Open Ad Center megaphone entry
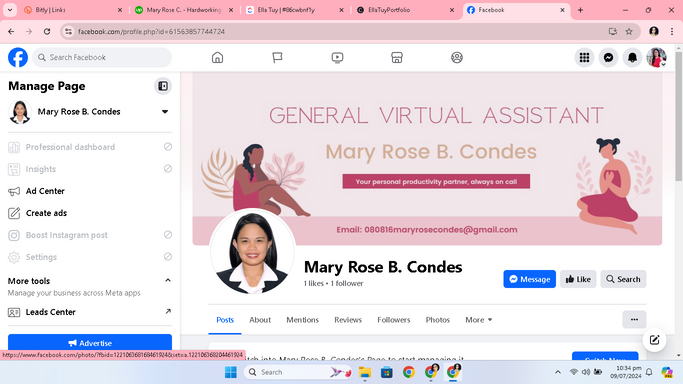Image resolution: width=683 pixels, height=384 pixels. tap(90, 191)
